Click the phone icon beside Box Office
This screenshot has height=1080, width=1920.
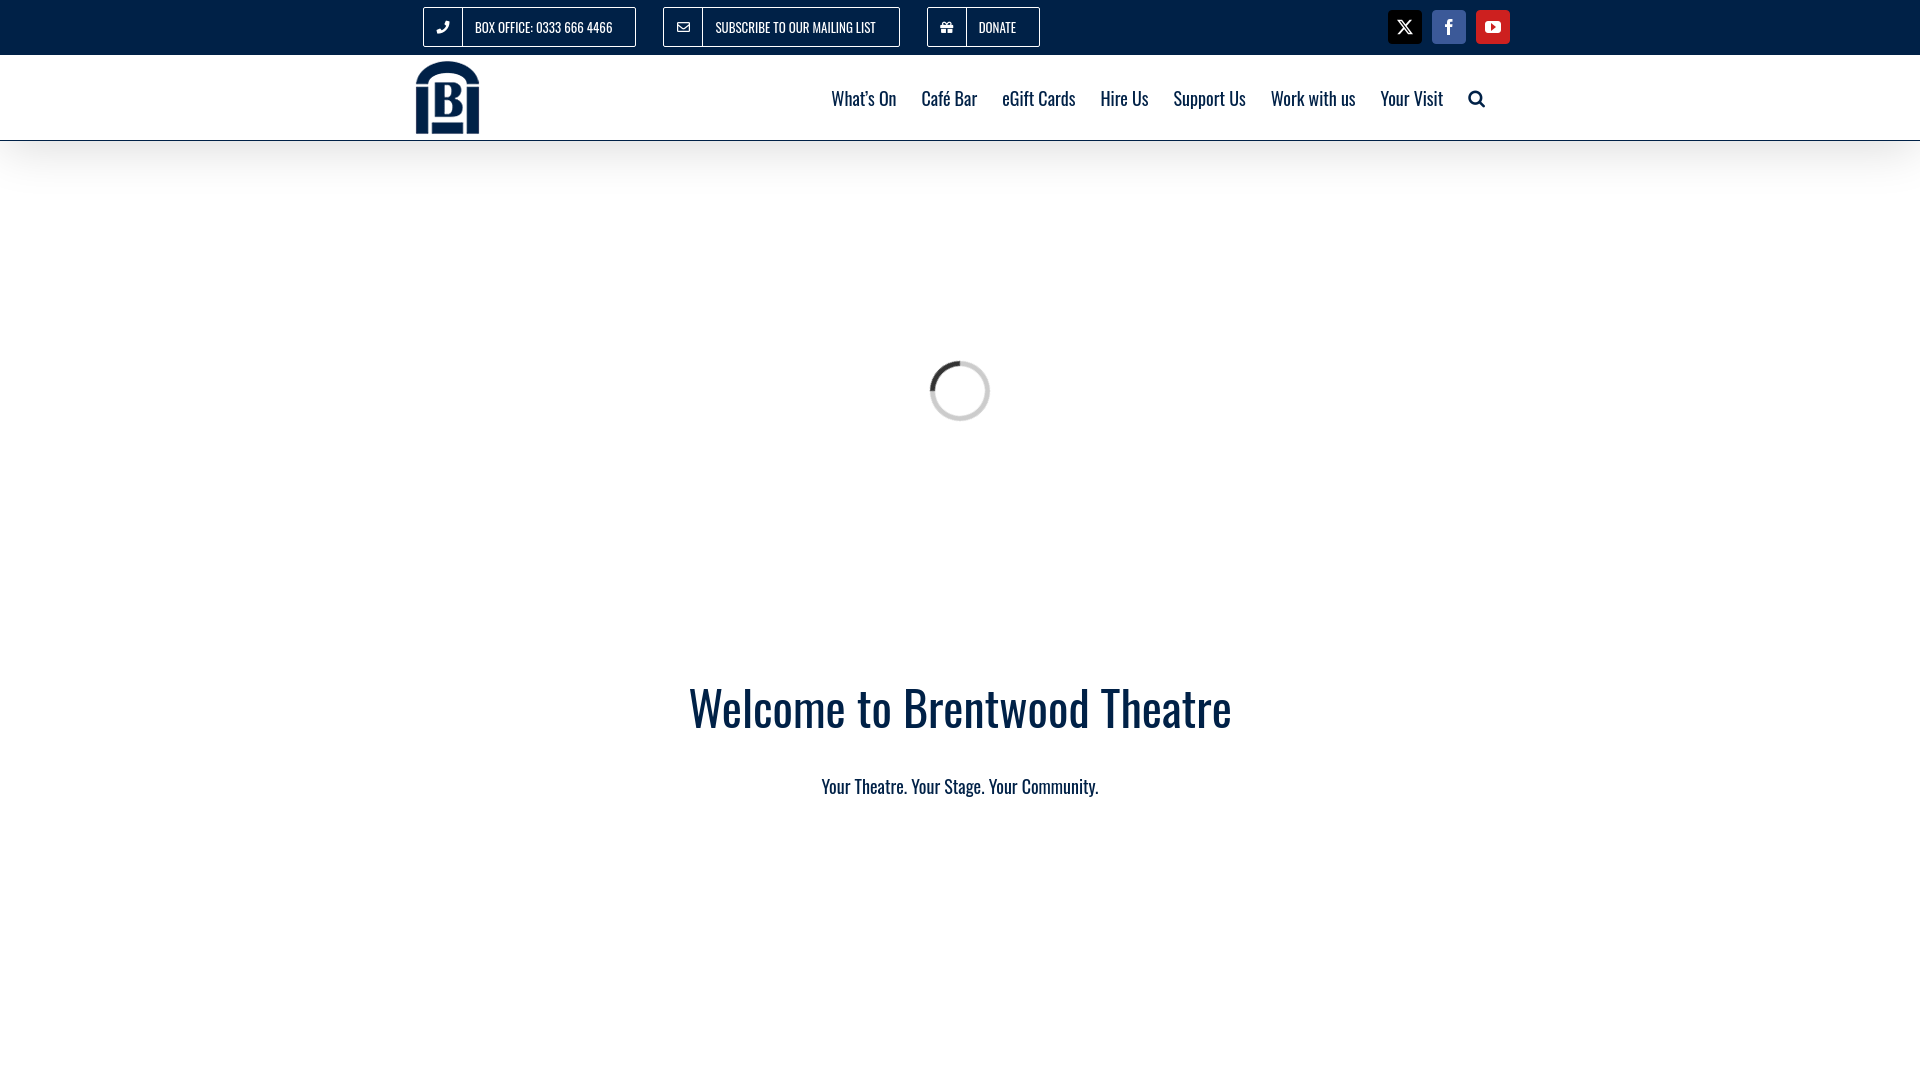(x=443, y=27)
